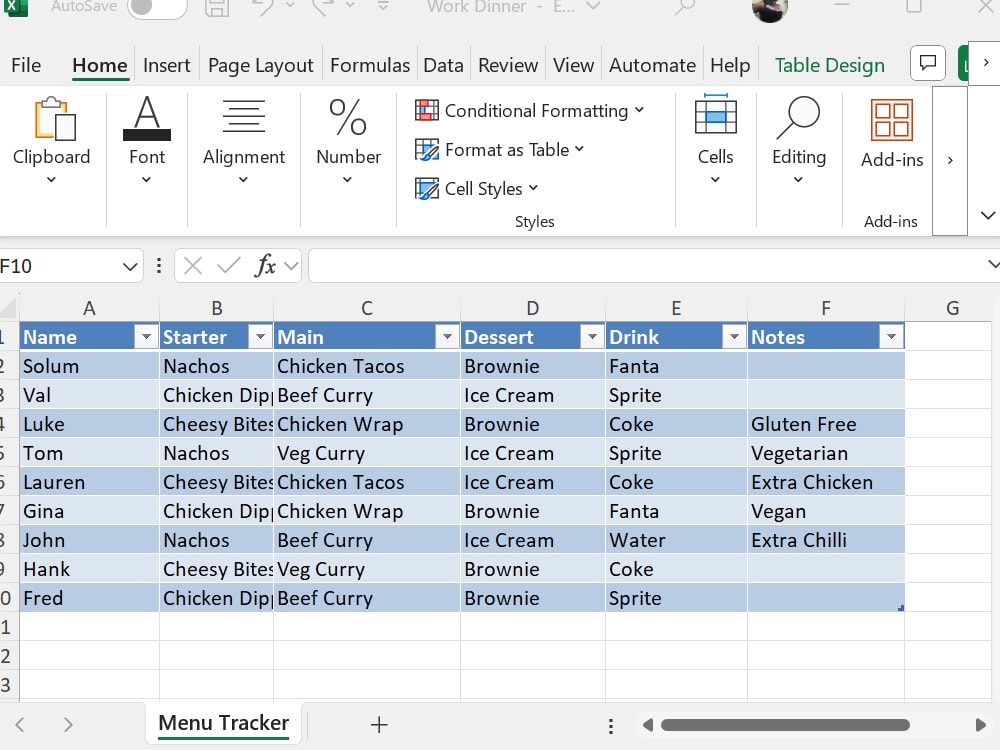
Task: Open the Dessert column filter dropdown
Action: [x=592, y=336]
